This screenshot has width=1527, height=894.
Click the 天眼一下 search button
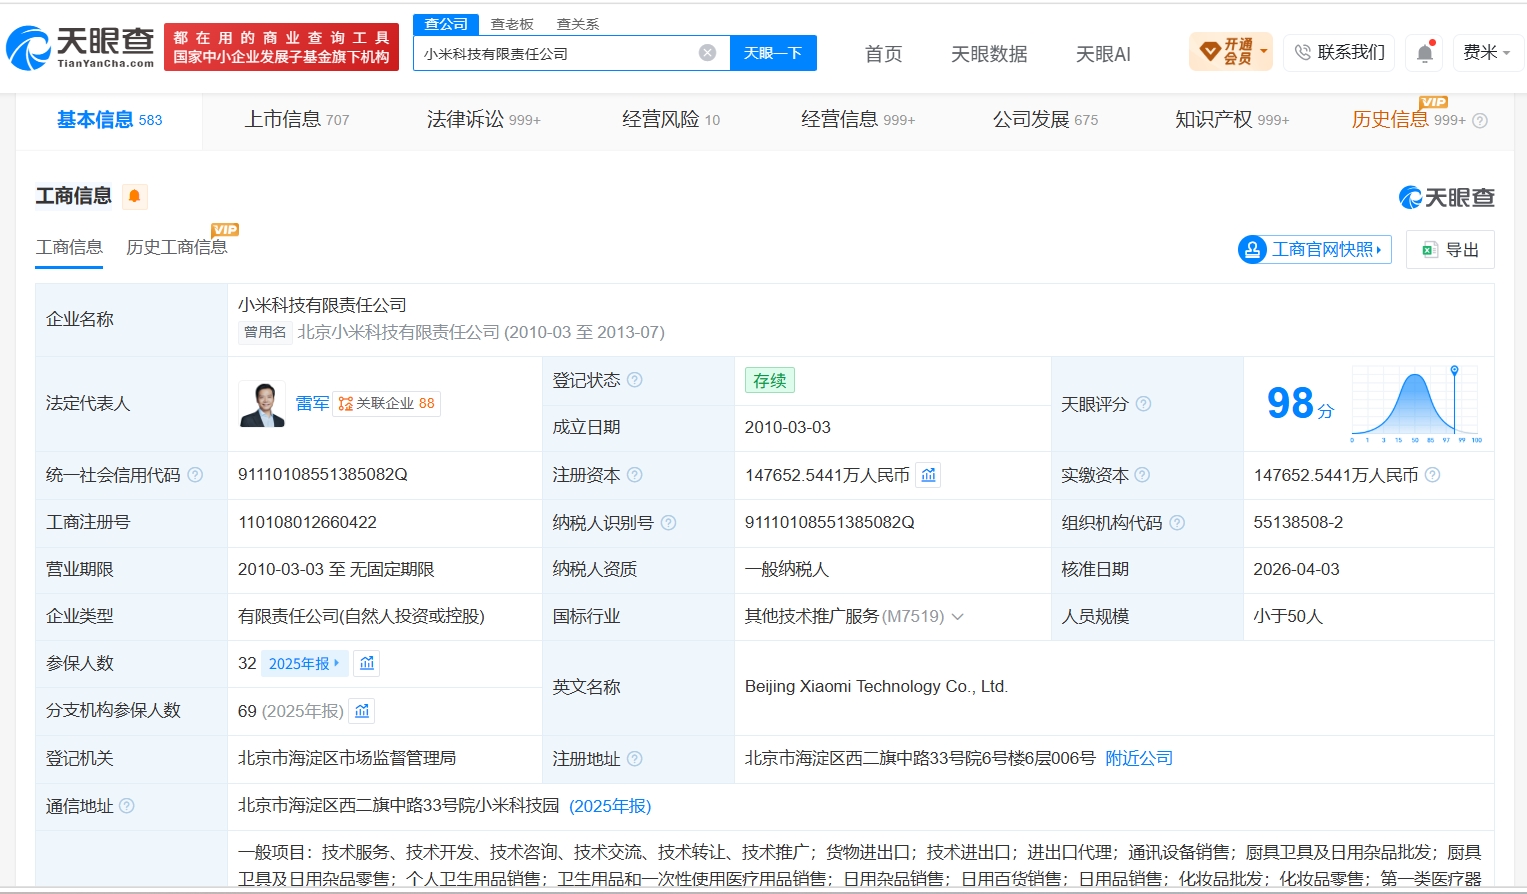point(773,53)
